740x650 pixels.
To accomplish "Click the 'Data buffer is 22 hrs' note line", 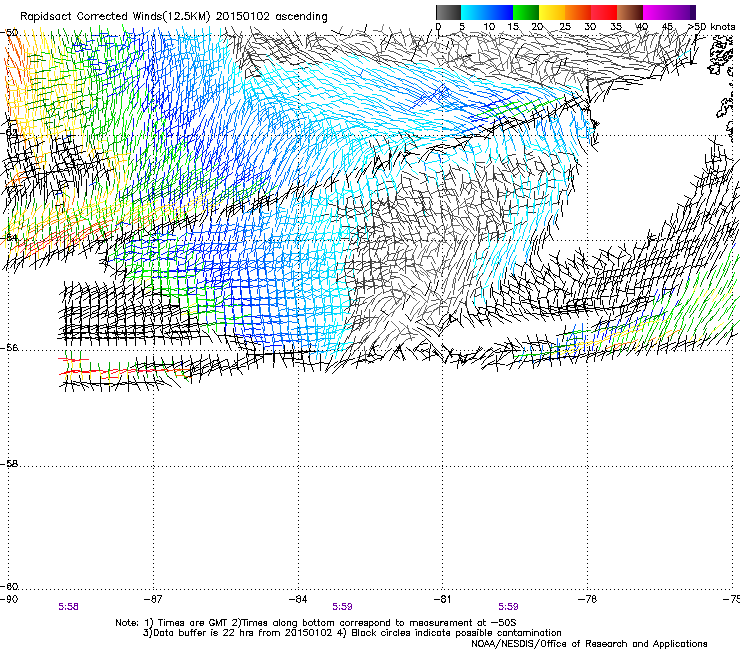I will click(352, 633).
